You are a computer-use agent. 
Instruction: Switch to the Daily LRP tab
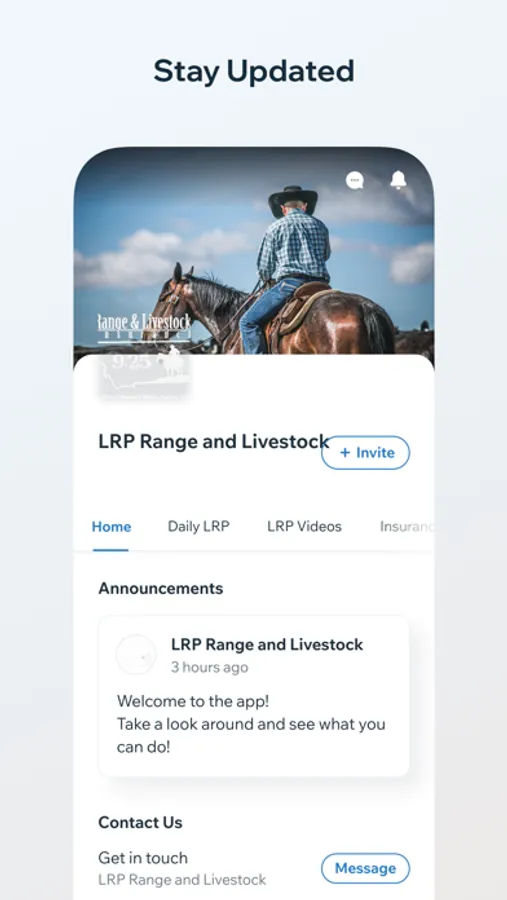(199, 527)
